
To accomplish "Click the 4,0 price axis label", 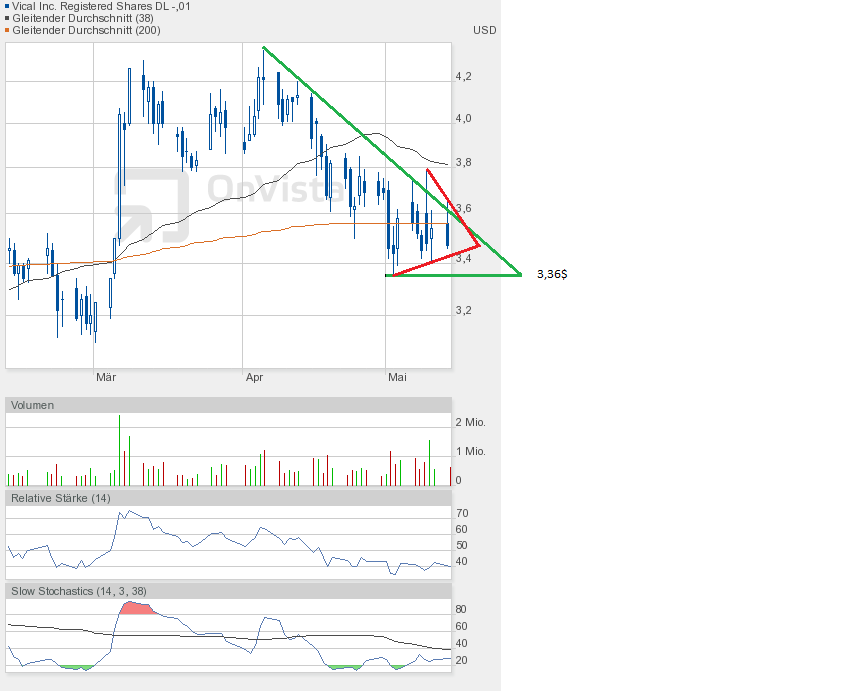I will pyautogui.click(x=463, y=118).
